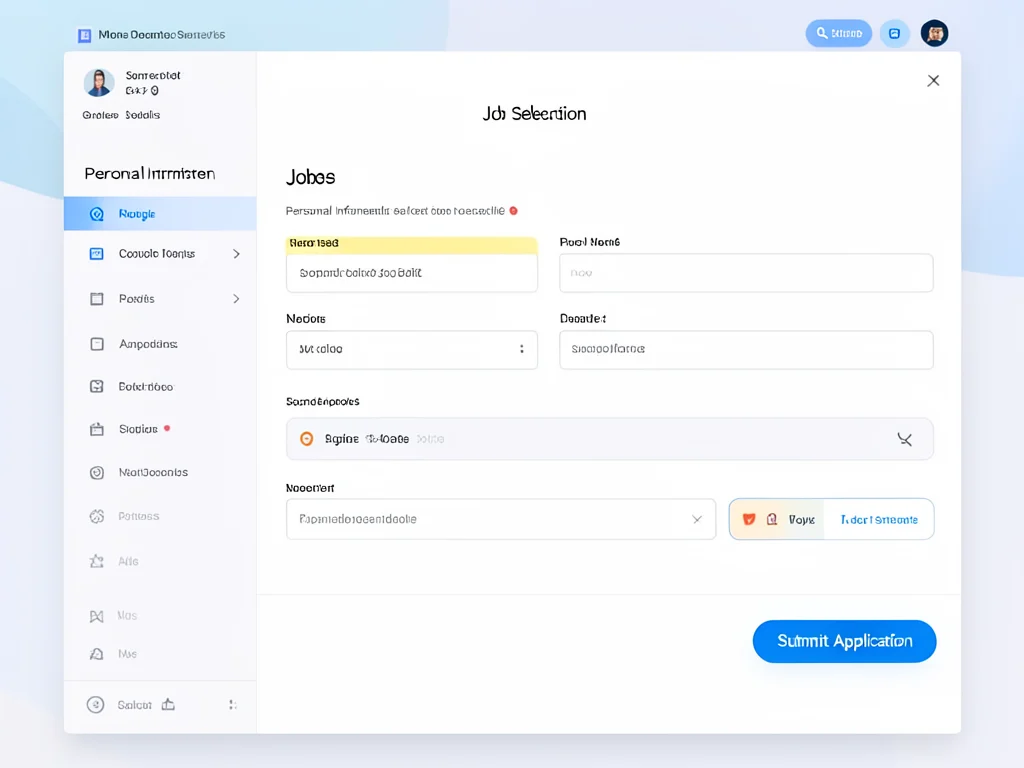
Task: Open the Poidis sidebar item
Action: tap(160, 298)
